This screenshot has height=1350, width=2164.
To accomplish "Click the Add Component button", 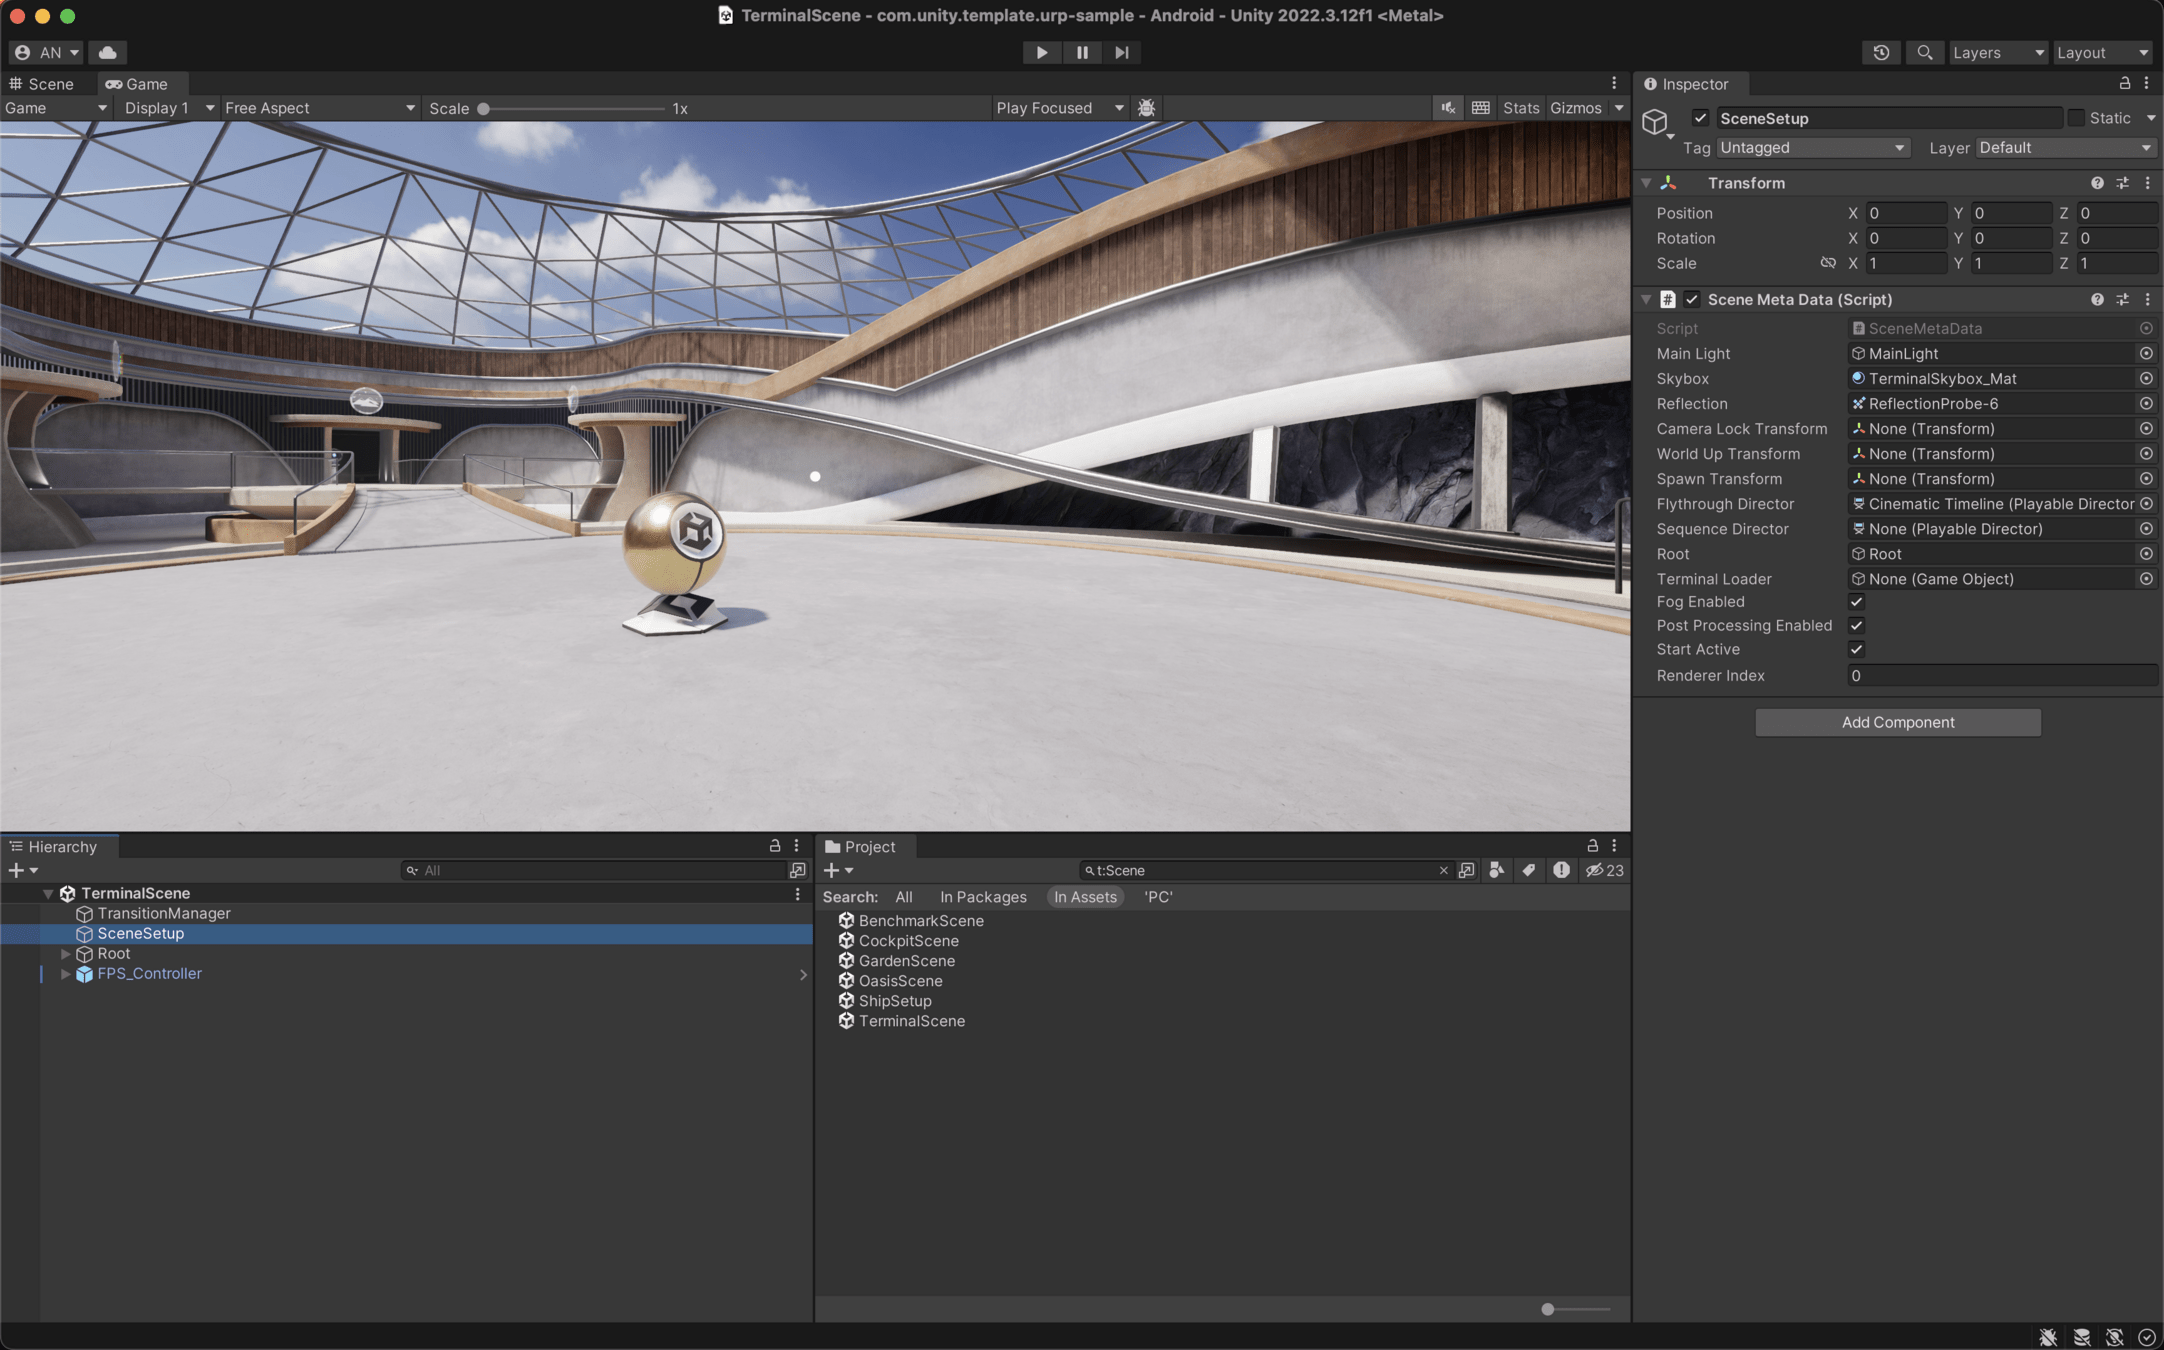I will (1897, 722).
